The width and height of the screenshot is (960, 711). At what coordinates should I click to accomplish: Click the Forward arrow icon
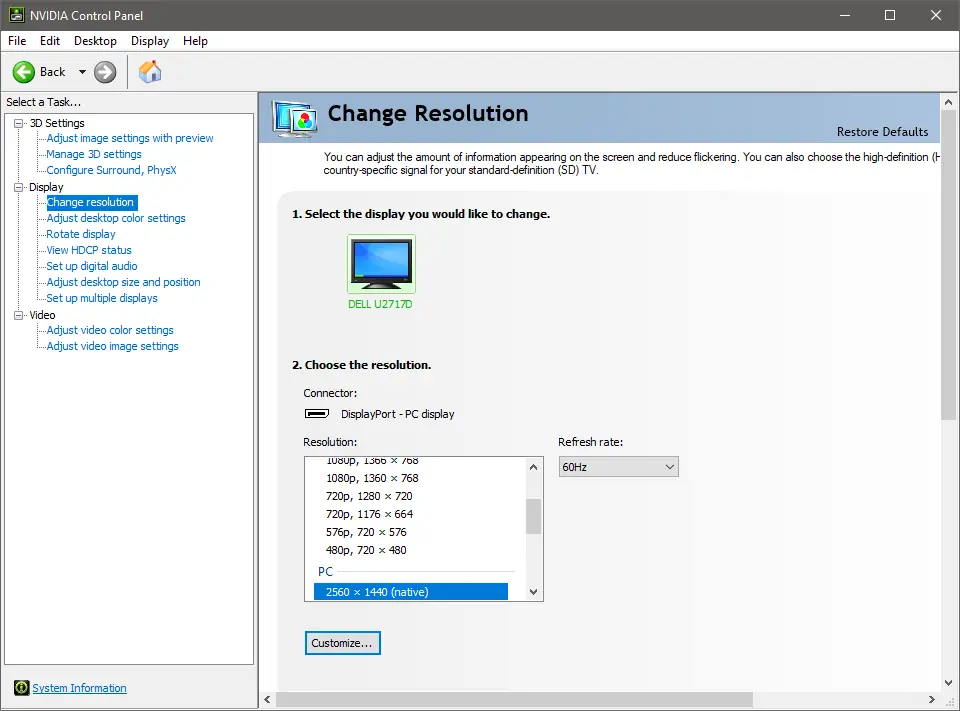click(x=105, y=72)
